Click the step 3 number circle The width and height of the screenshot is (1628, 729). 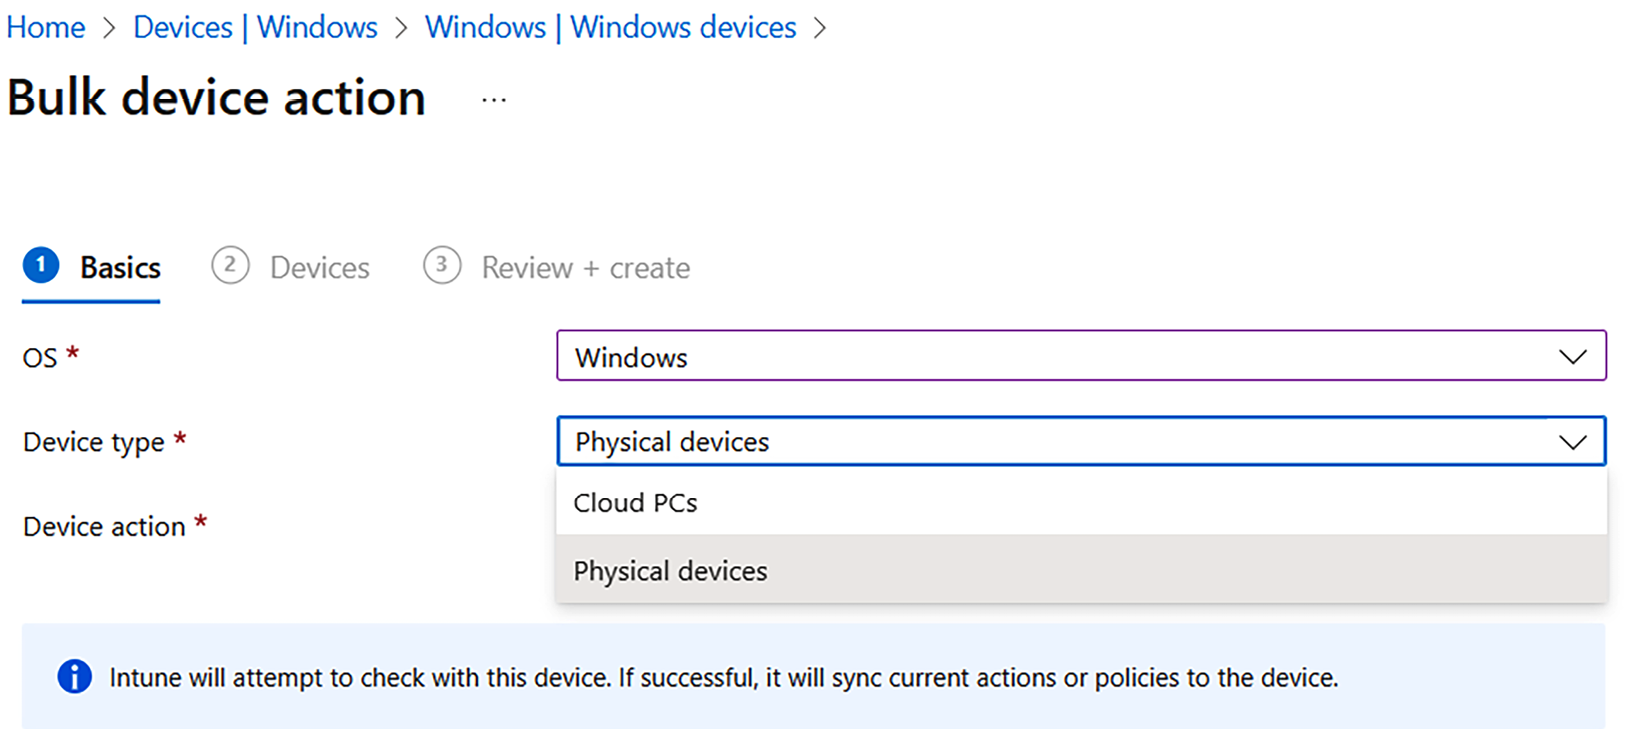click(442, 266)
